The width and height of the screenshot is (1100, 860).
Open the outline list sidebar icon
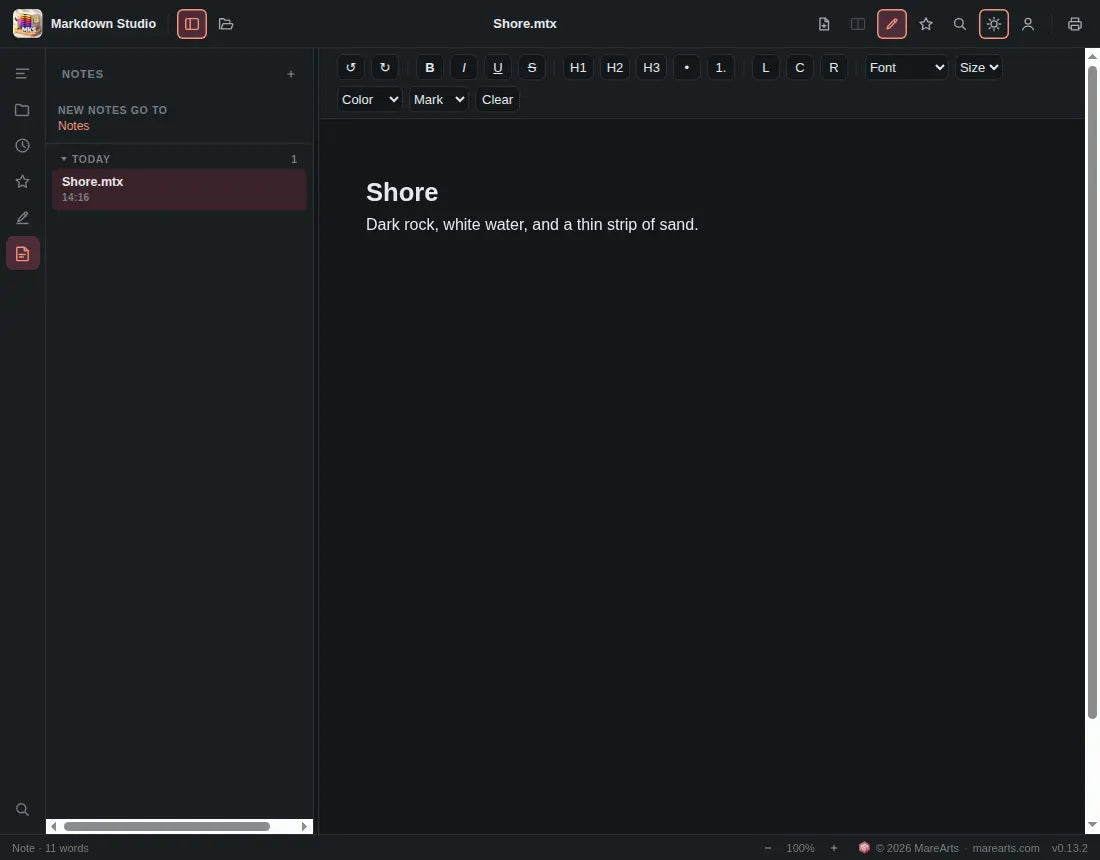[22, 74]
